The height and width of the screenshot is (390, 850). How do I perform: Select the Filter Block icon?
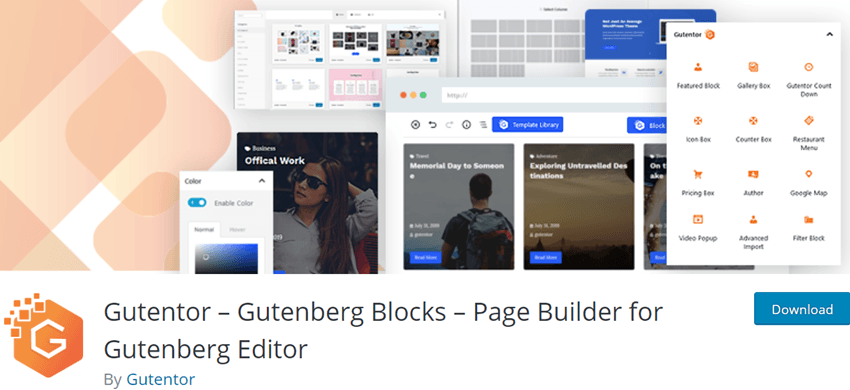tap(808, 219)
